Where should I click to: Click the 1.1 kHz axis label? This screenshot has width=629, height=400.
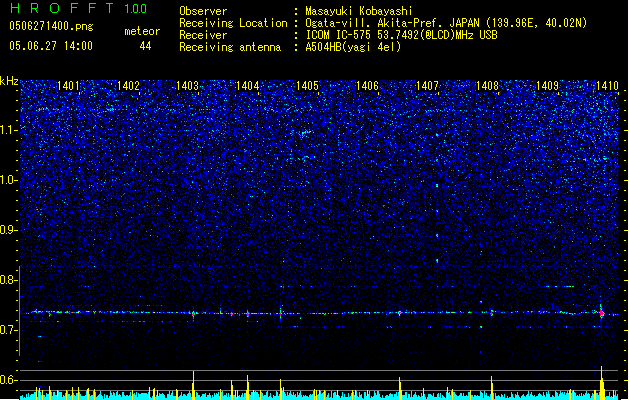pos(8,130)
